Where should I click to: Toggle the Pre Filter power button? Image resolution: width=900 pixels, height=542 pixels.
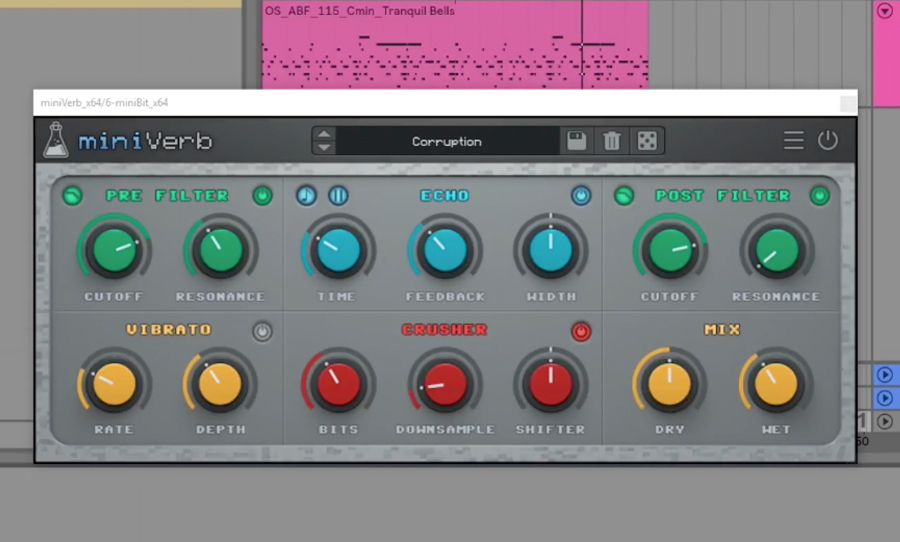coord(262,196)
